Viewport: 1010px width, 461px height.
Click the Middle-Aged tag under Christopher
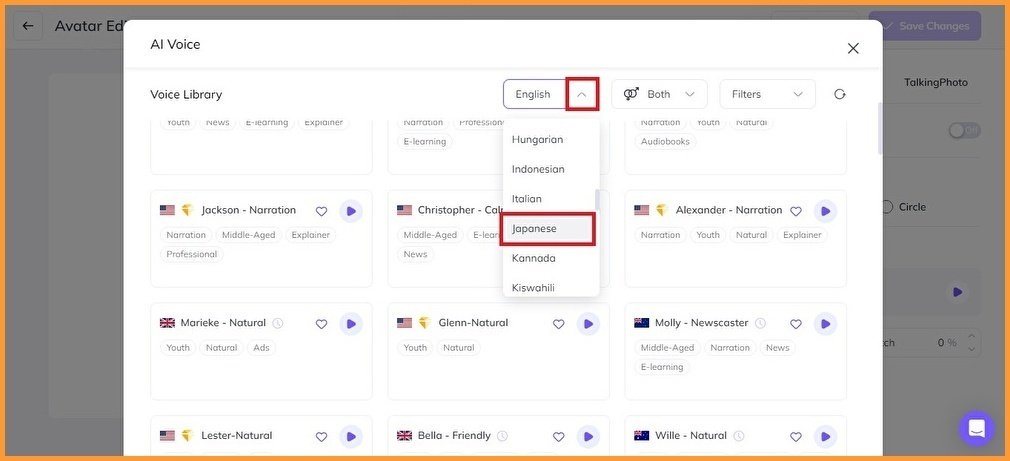[x=430, y=235]
